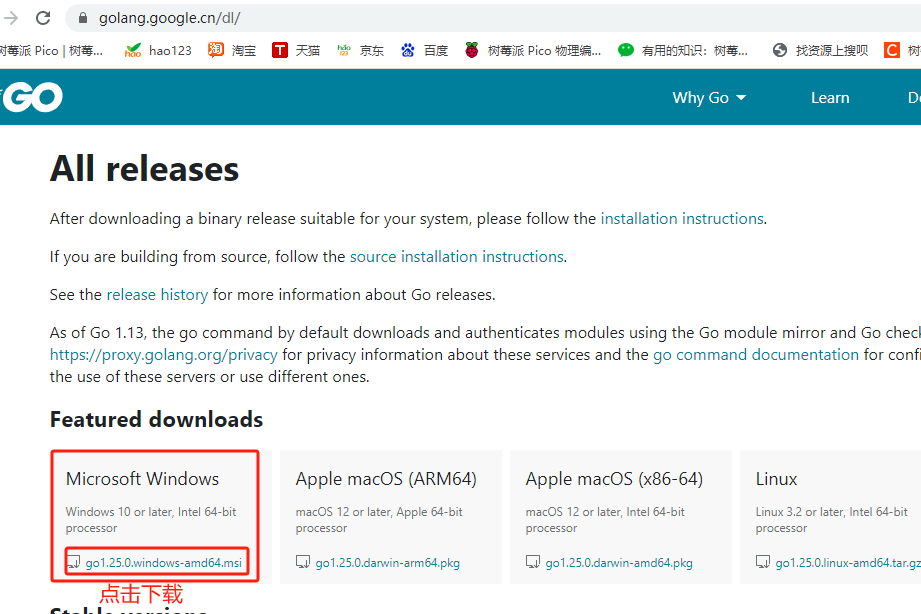Viewport: 921px width, 614px height.
Task: Open the hao123 bookmark
Action: (158, 50)
